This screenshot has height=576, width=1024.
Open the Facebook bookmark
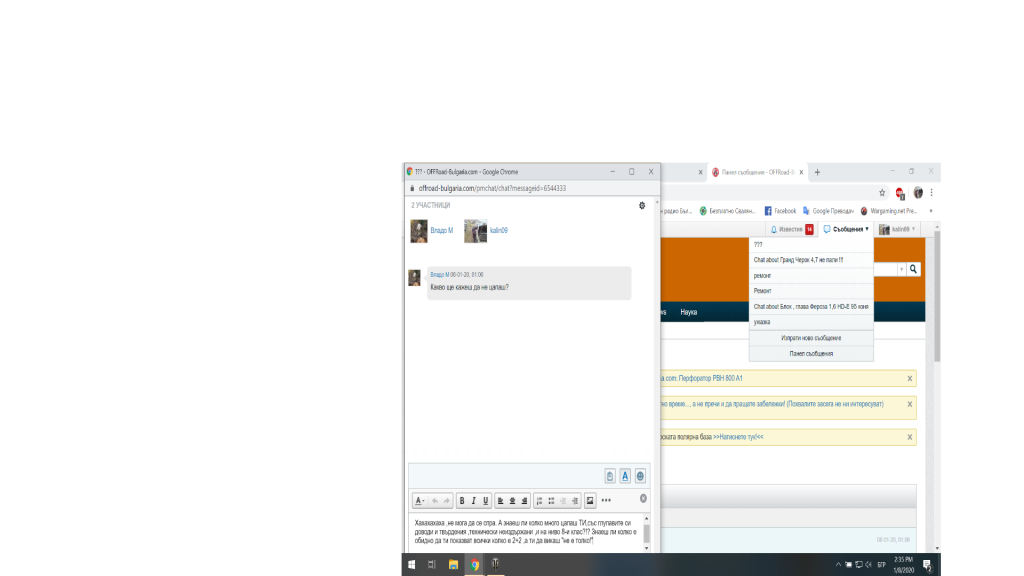[780, 211]
